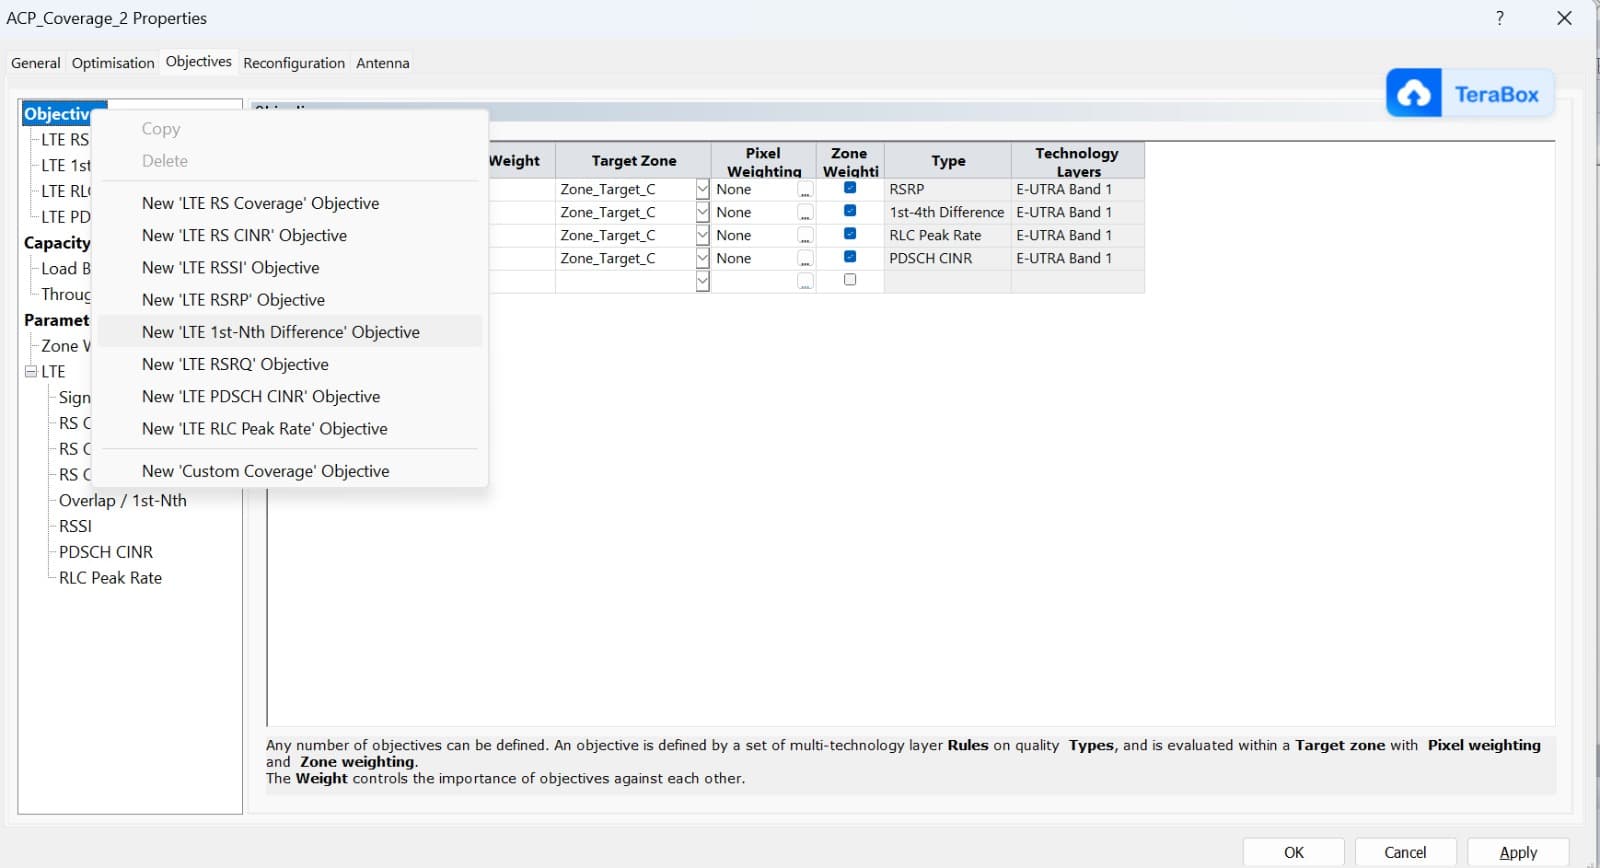Click the greyed Copy context menu entry
The height and width of the screenshot is (868, 1600).
(x=289, y=129)
